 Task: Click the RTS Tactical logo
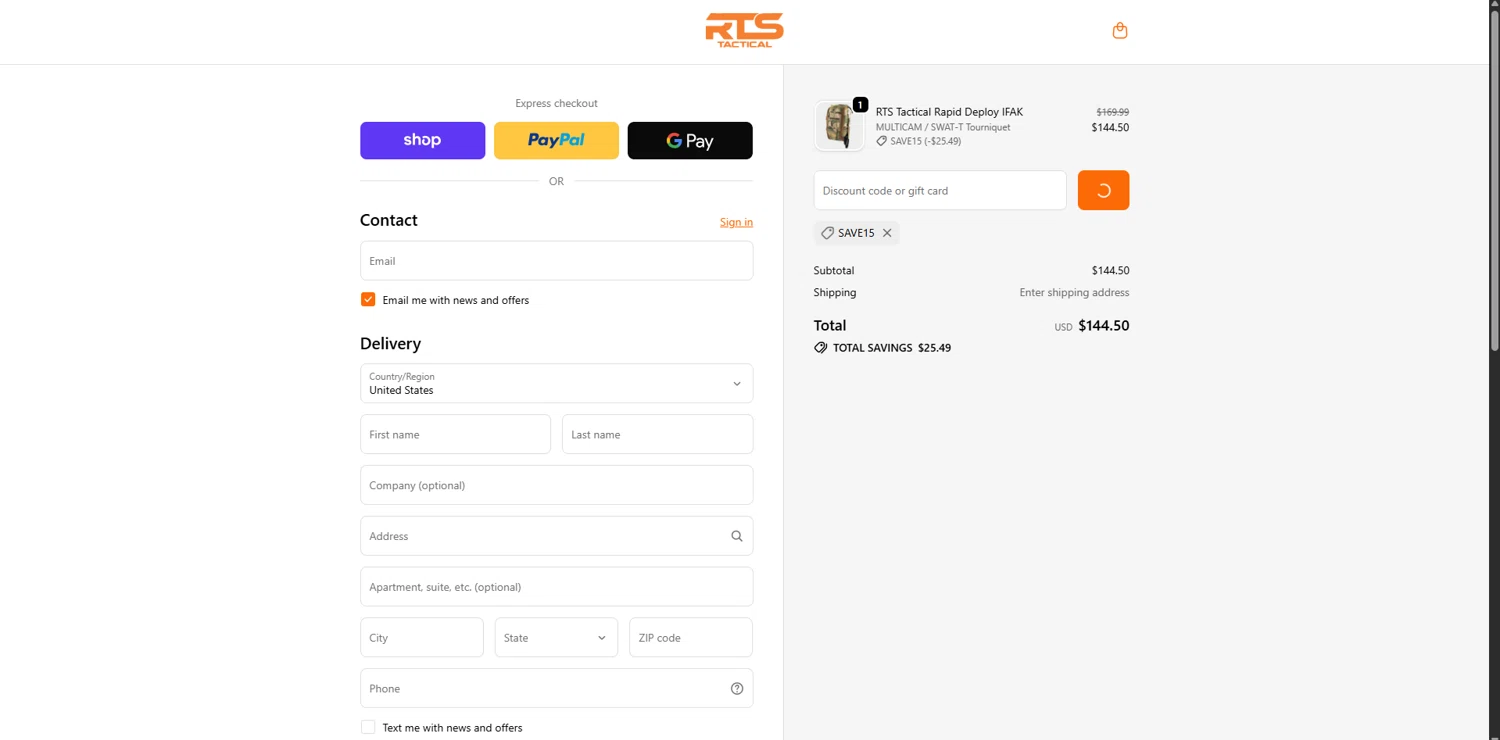point(744,30)
